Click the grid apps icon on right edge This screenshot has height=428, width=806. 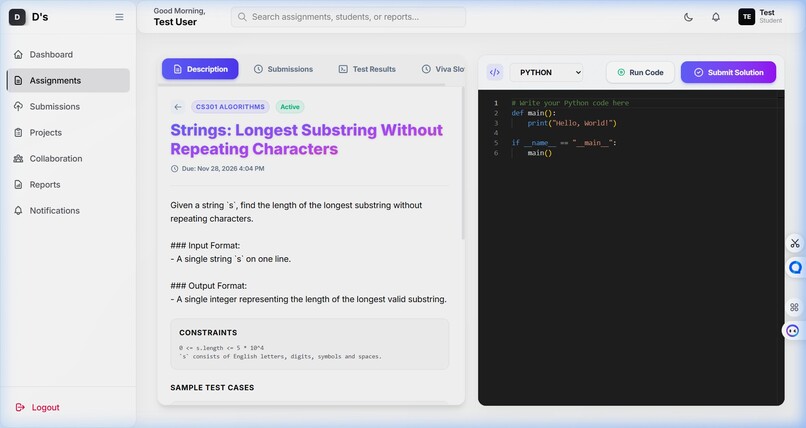coord(794,307)
